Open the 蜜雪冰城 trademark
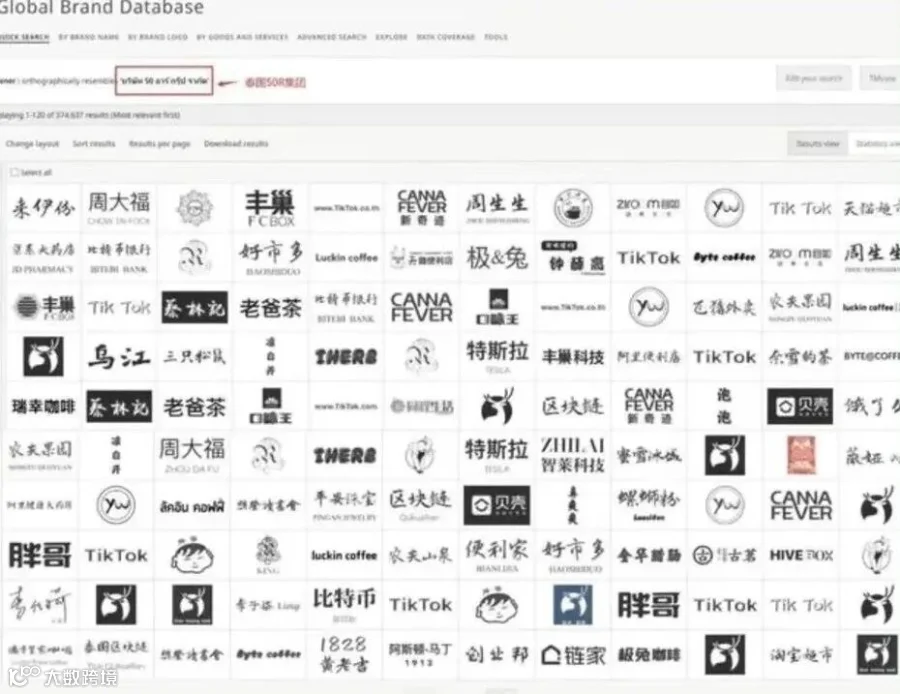 pyautogui.click(x=649, y=456)
